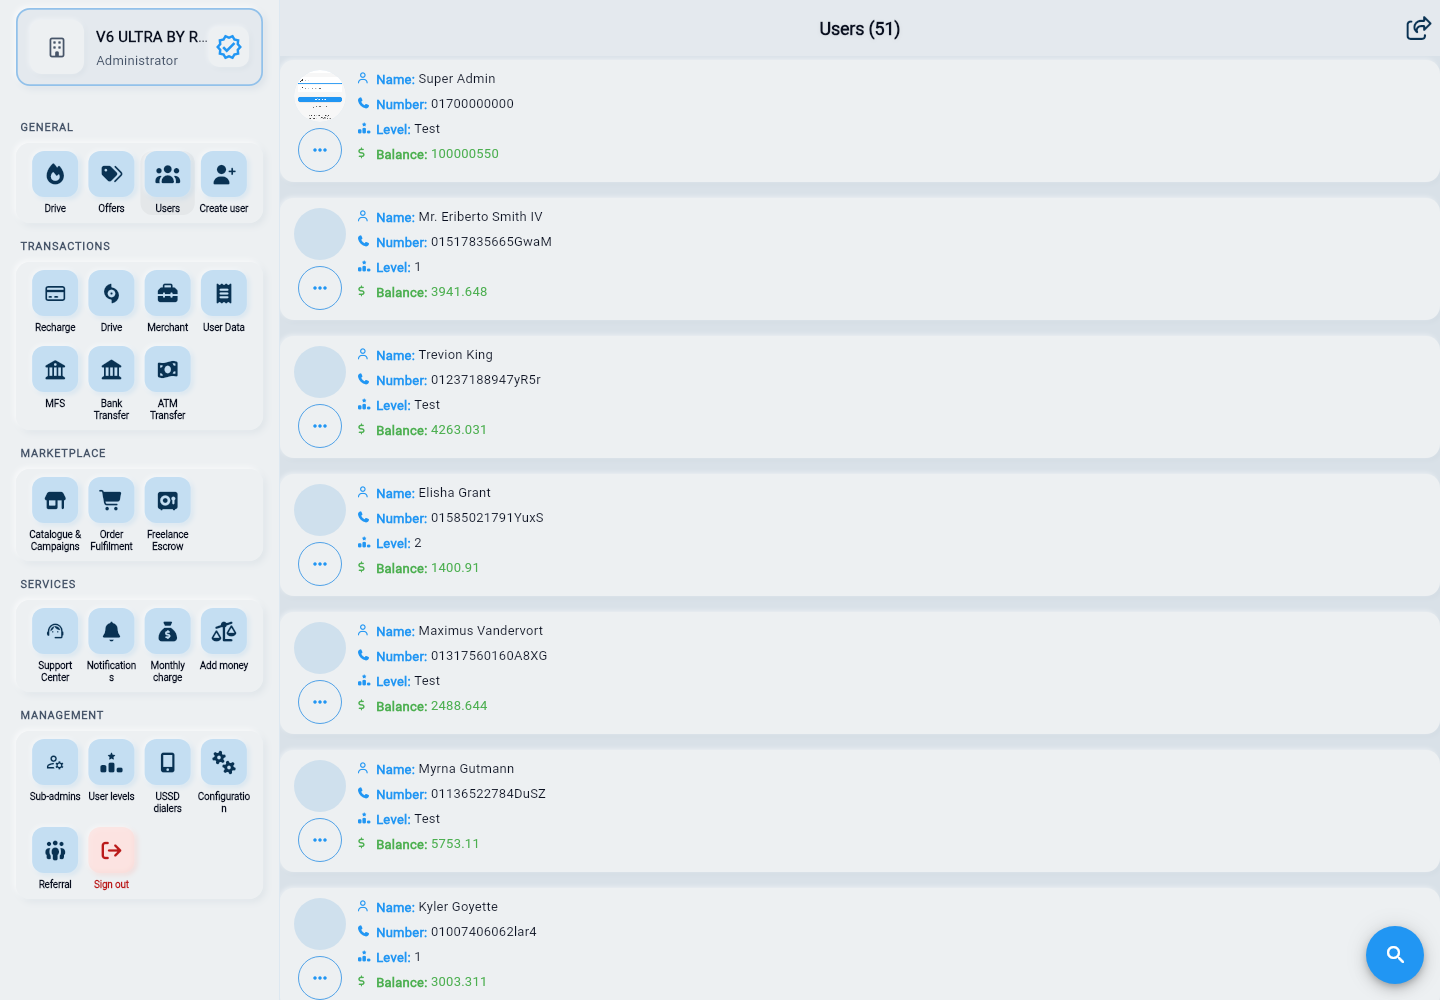Click the share export icon near Users title
This screenshot has height=1000, width=1440.
(x=1418, y=28)
